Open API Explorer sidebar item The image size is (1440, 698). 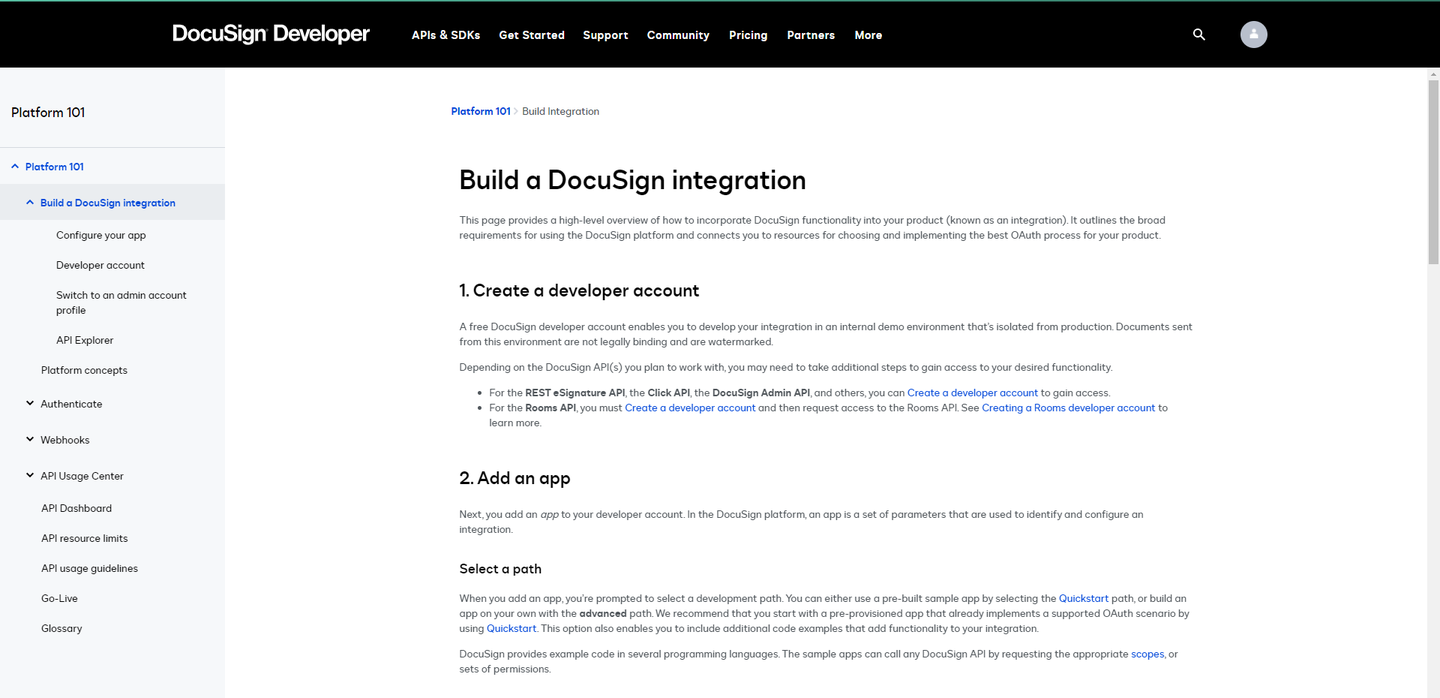coord(85,340)
